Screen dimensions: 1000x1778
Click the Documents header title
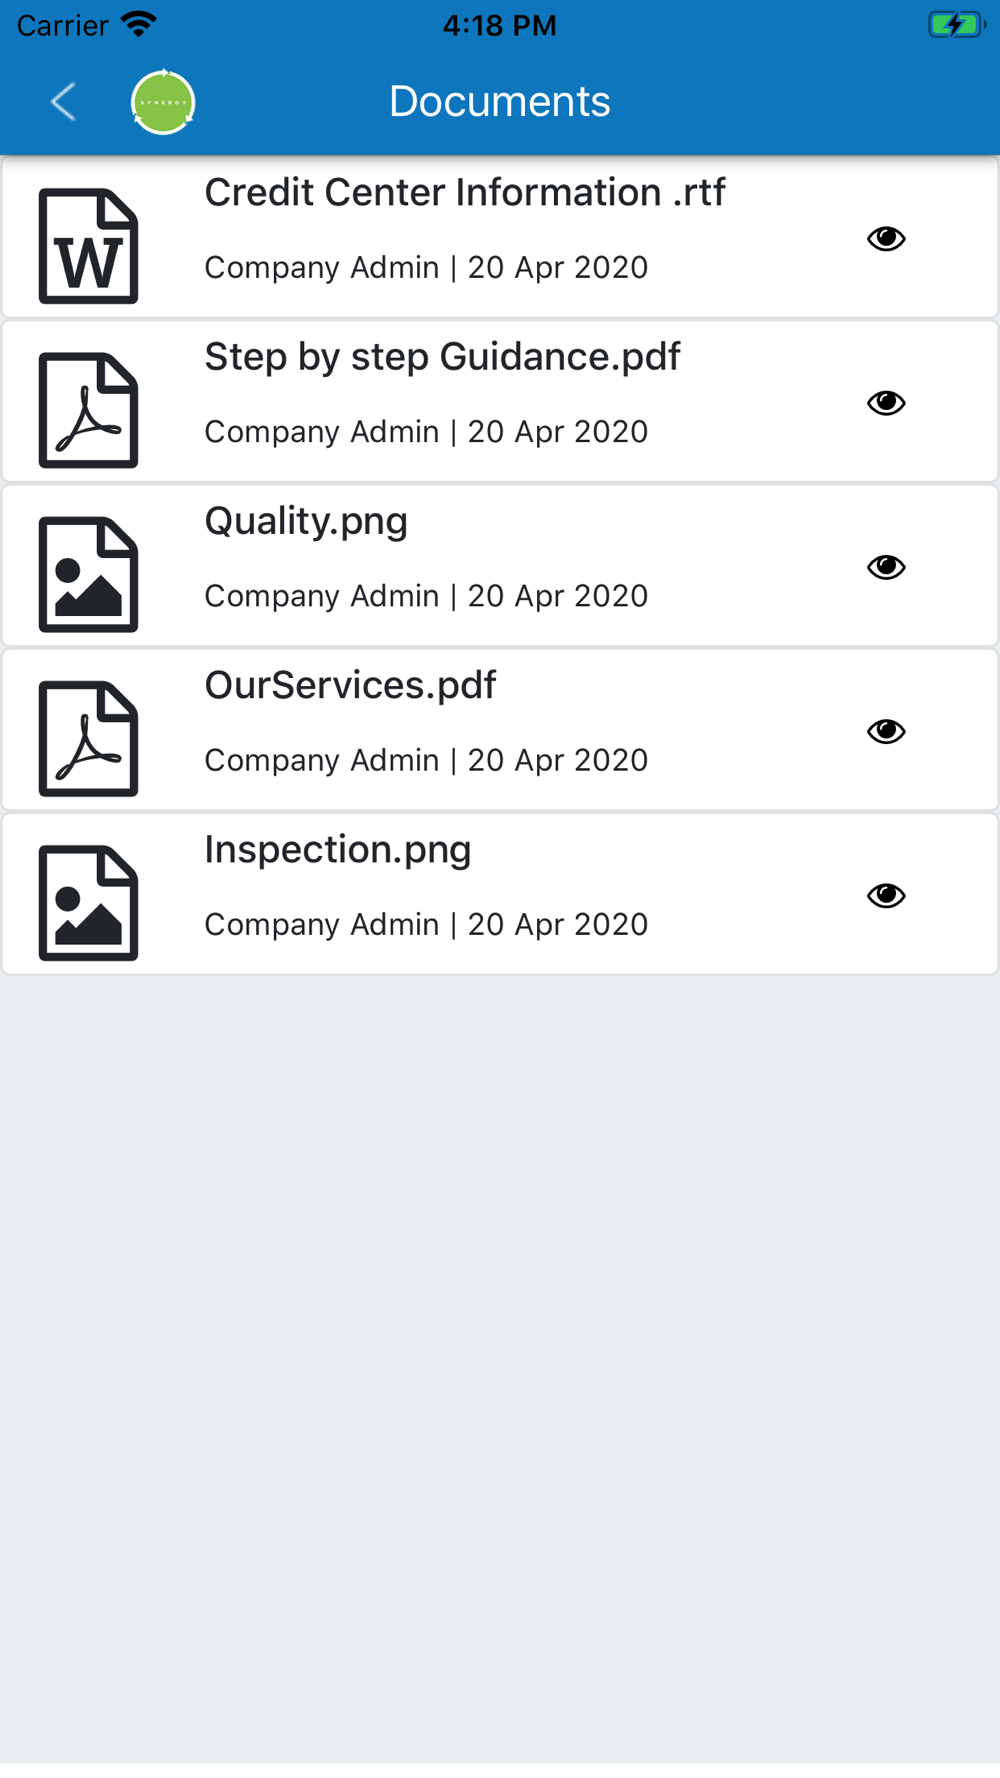tap(499, 101)
